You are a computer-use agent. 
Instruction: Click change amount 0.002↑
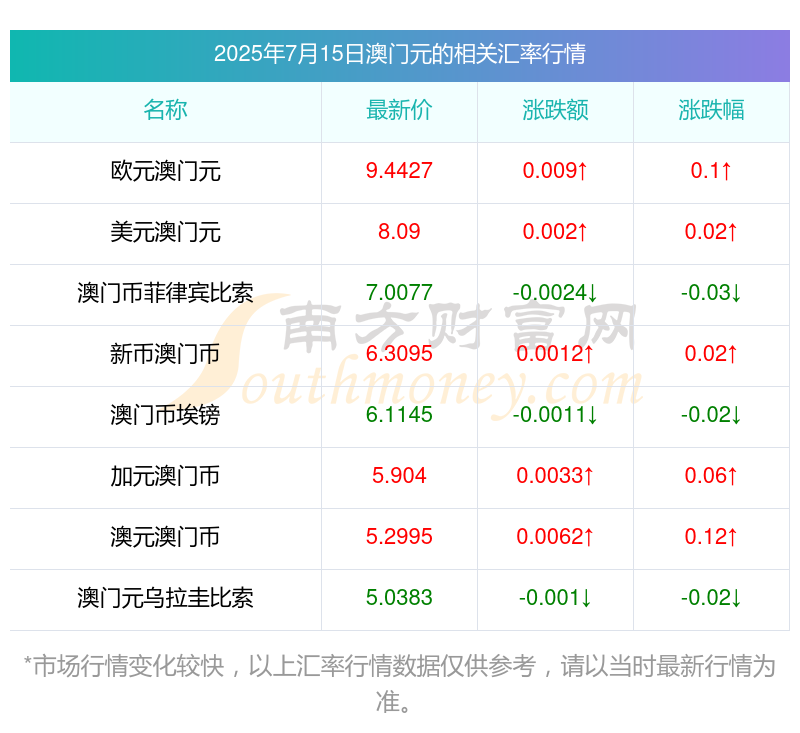(x=555, y=232)
